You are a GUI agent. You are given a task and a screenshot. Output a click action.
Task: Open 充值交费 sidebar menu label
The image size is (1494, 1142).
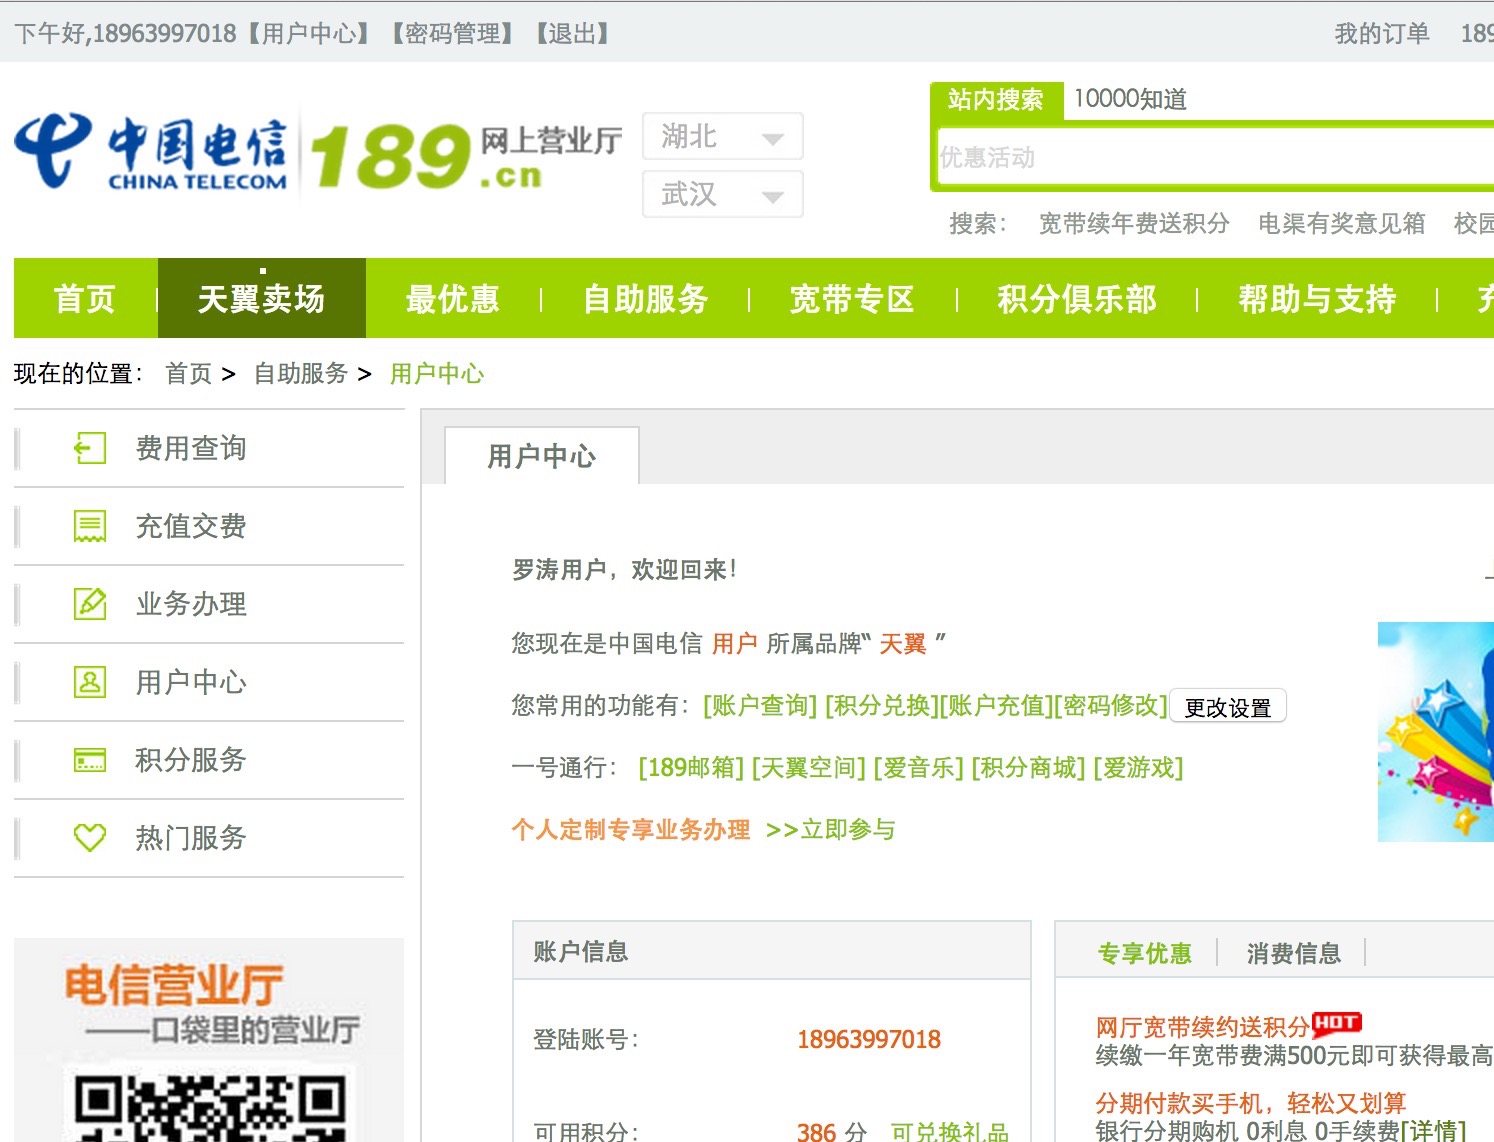click(191, 526)
